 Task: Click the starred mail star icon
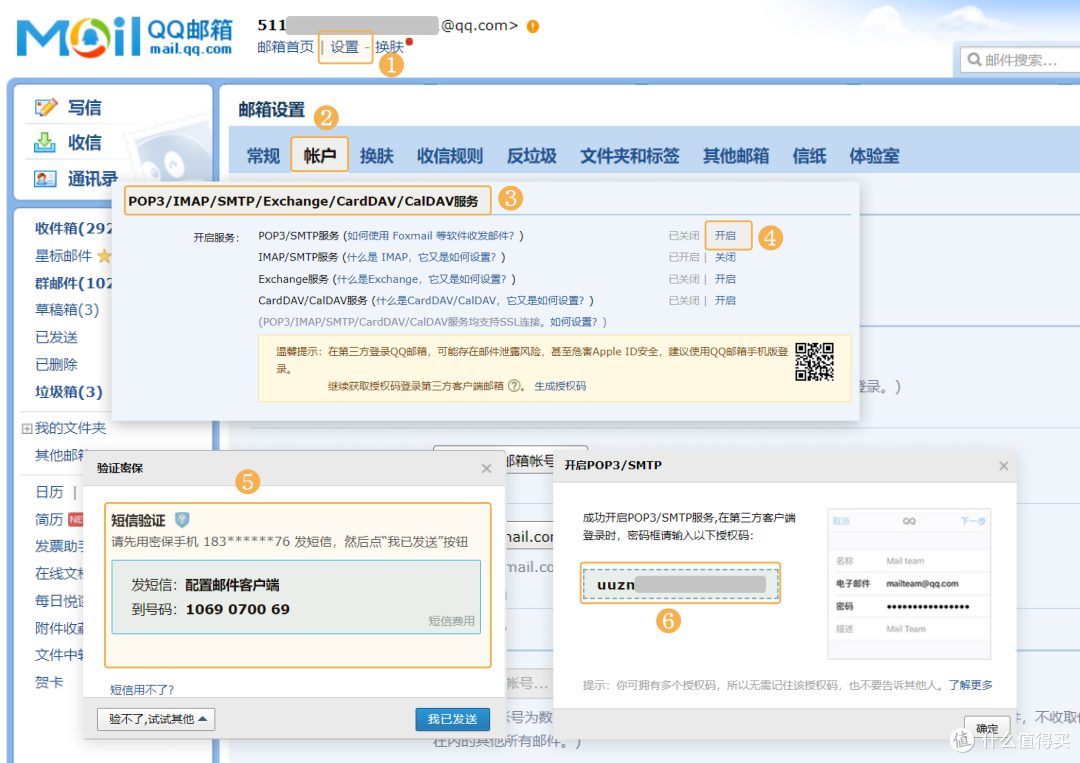tap(104, 256)
